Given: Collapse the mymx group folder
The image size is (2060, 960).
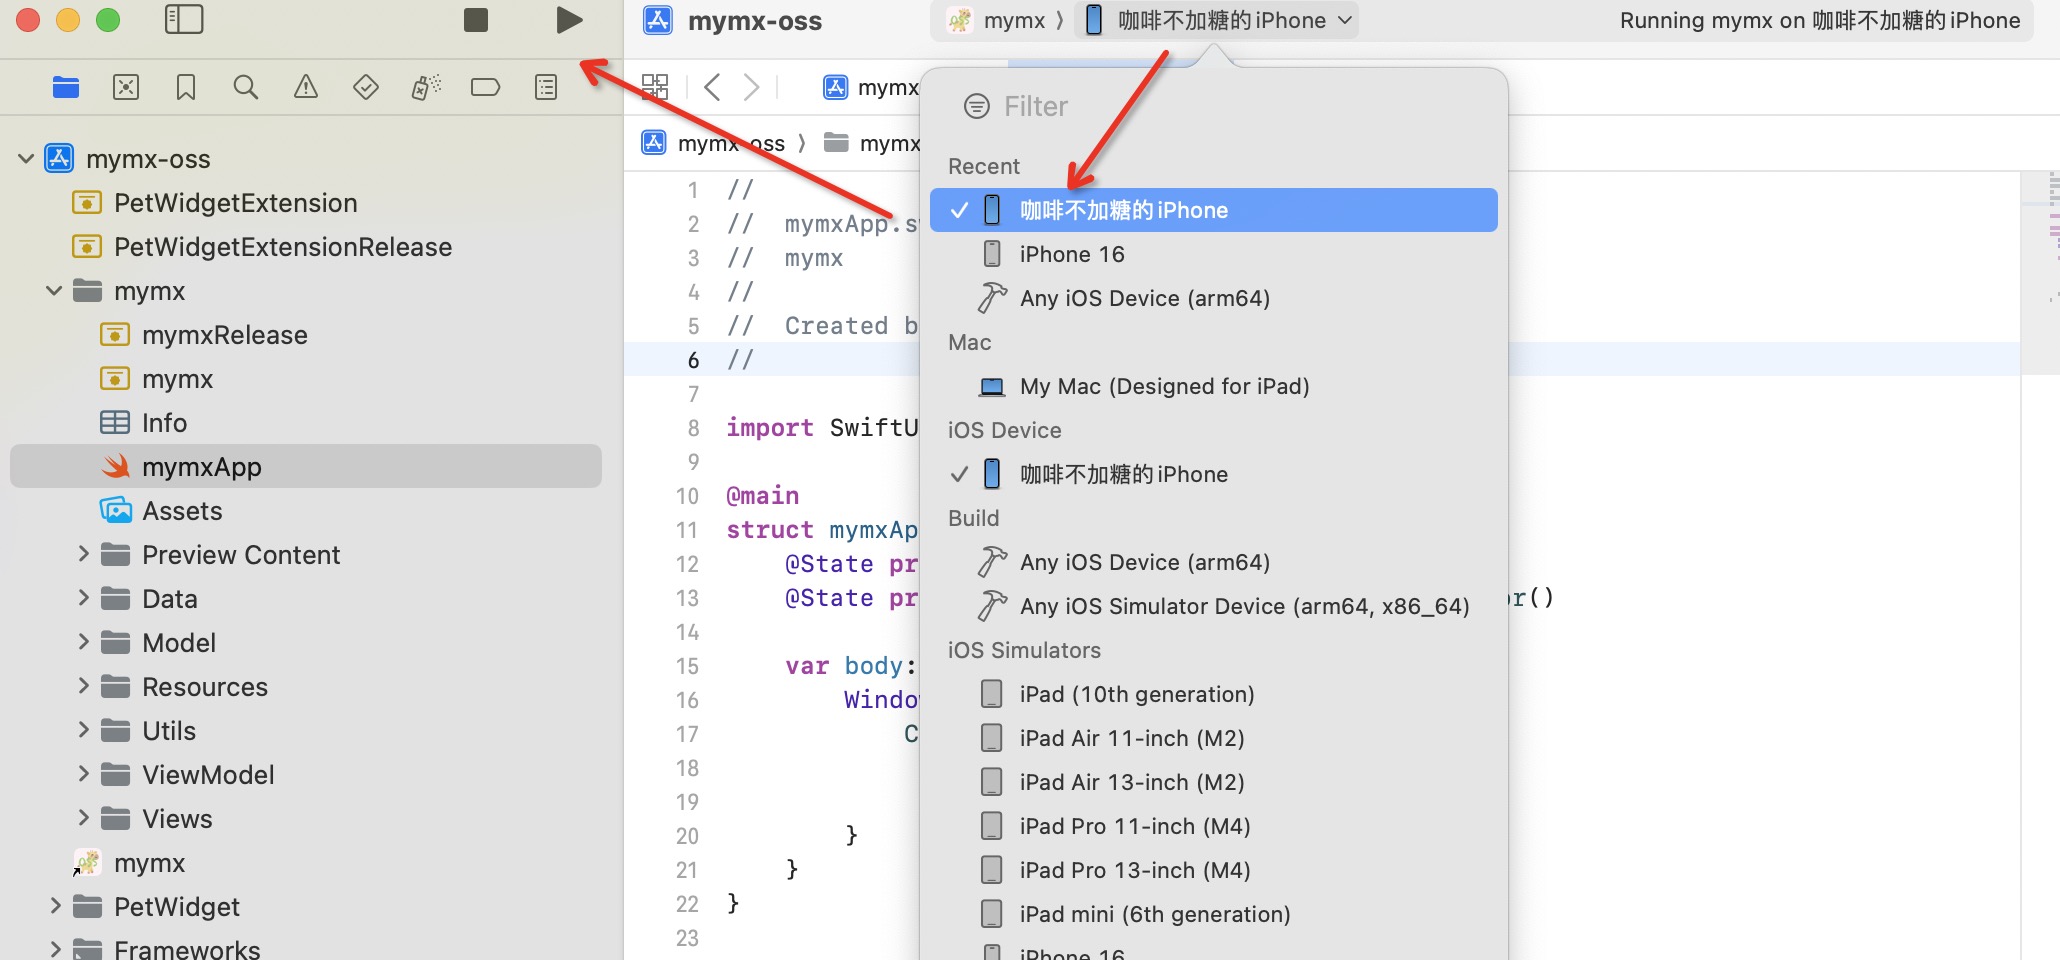Looking at the screenshot, I should [x=55, y=291].
